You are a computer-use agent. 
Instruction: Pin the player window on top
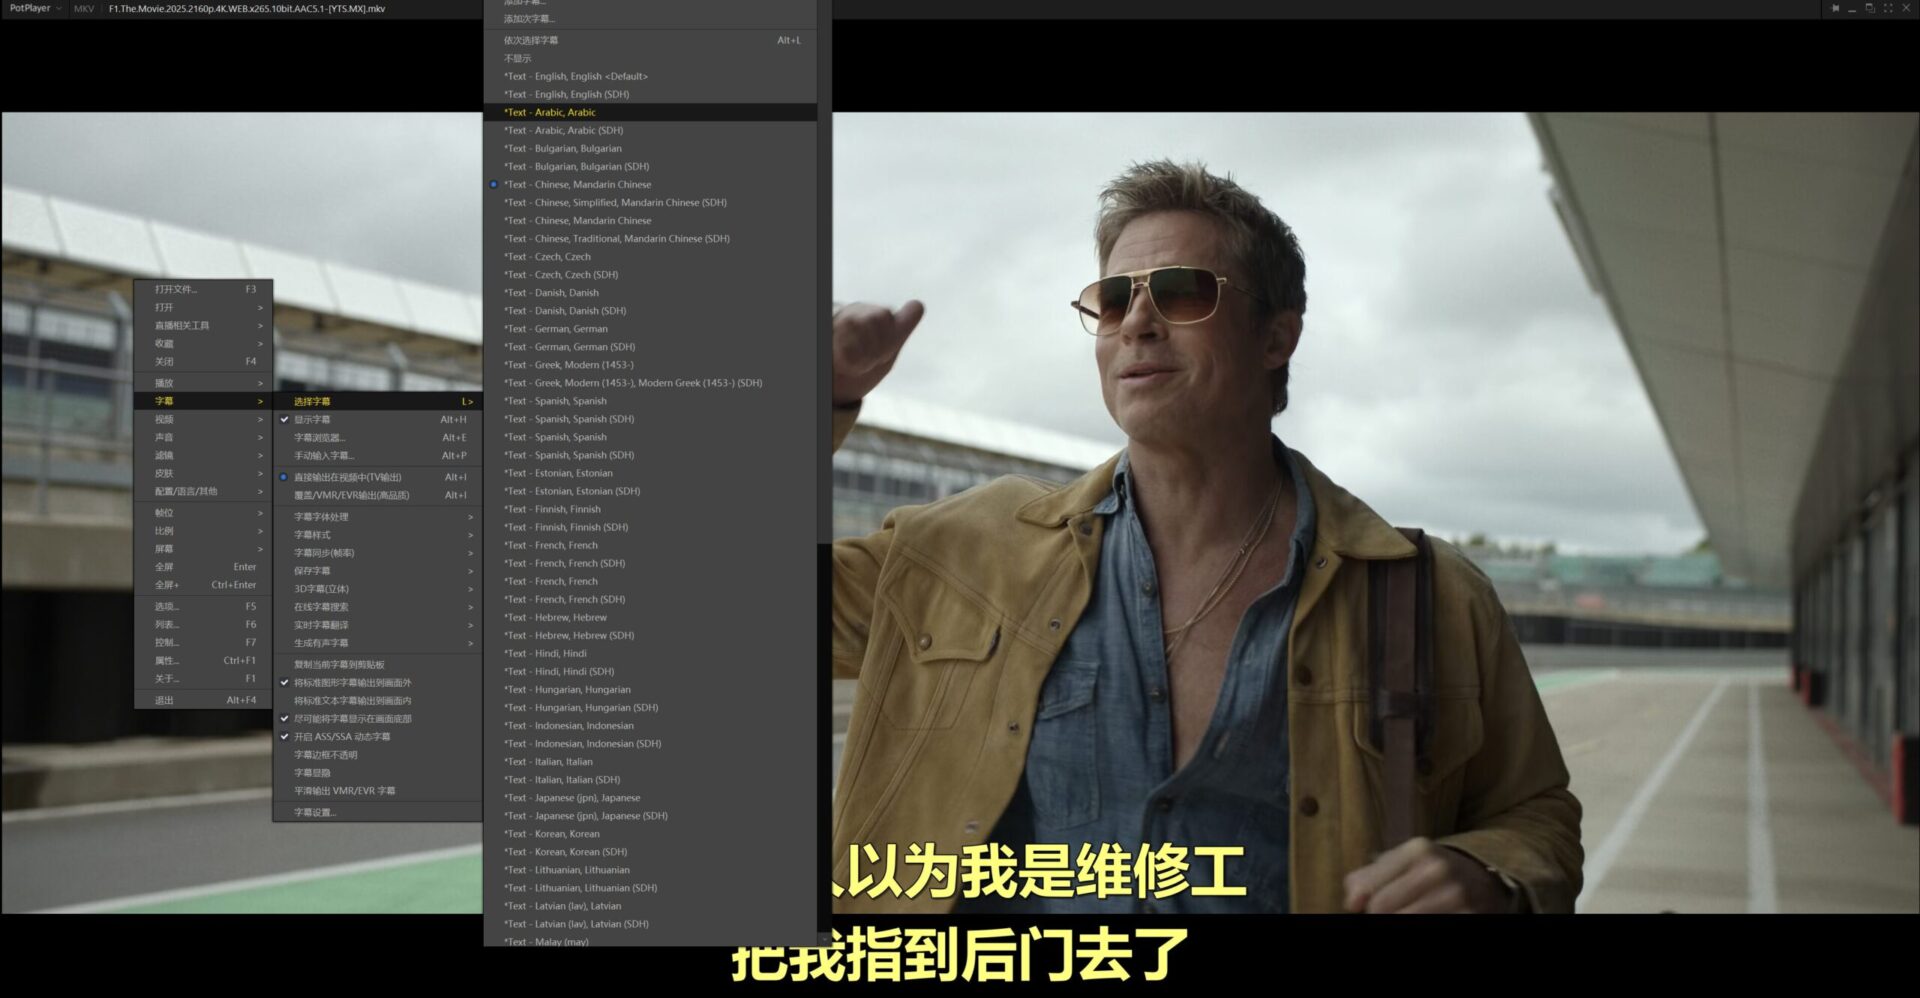[1835, 8]
